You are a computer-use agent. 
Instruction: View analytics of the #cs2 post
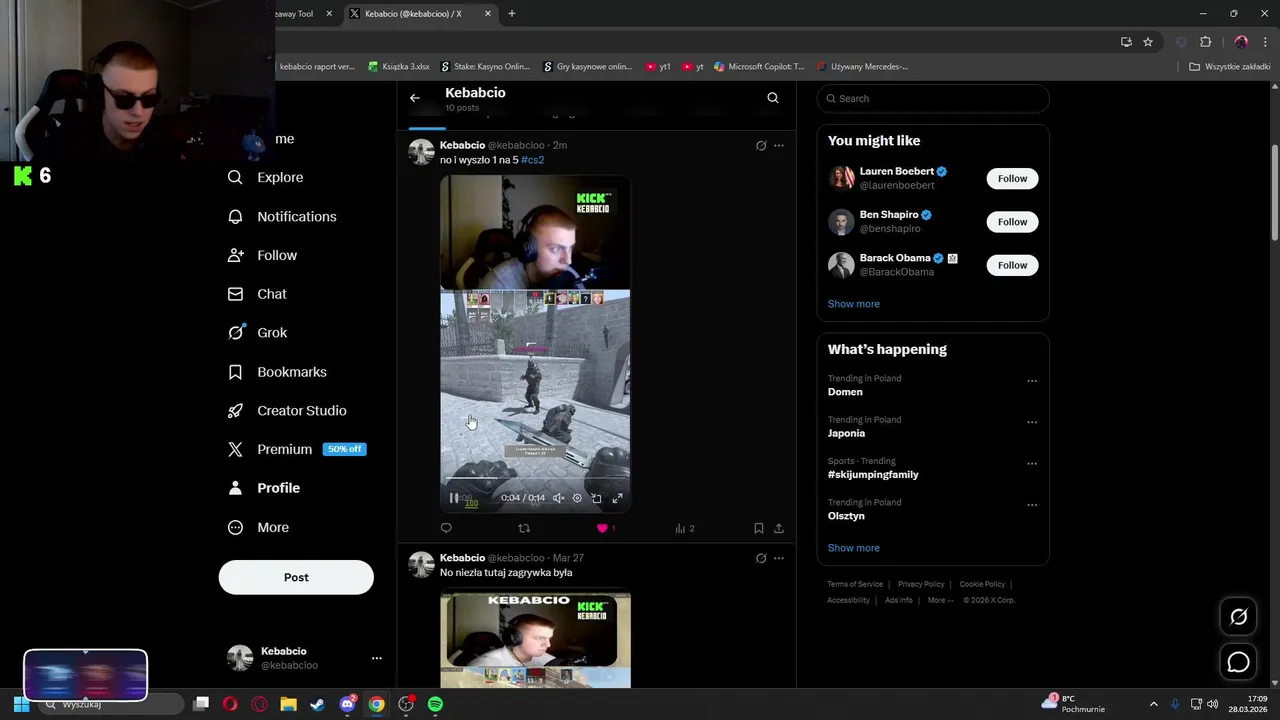click(x=684, y=528)
